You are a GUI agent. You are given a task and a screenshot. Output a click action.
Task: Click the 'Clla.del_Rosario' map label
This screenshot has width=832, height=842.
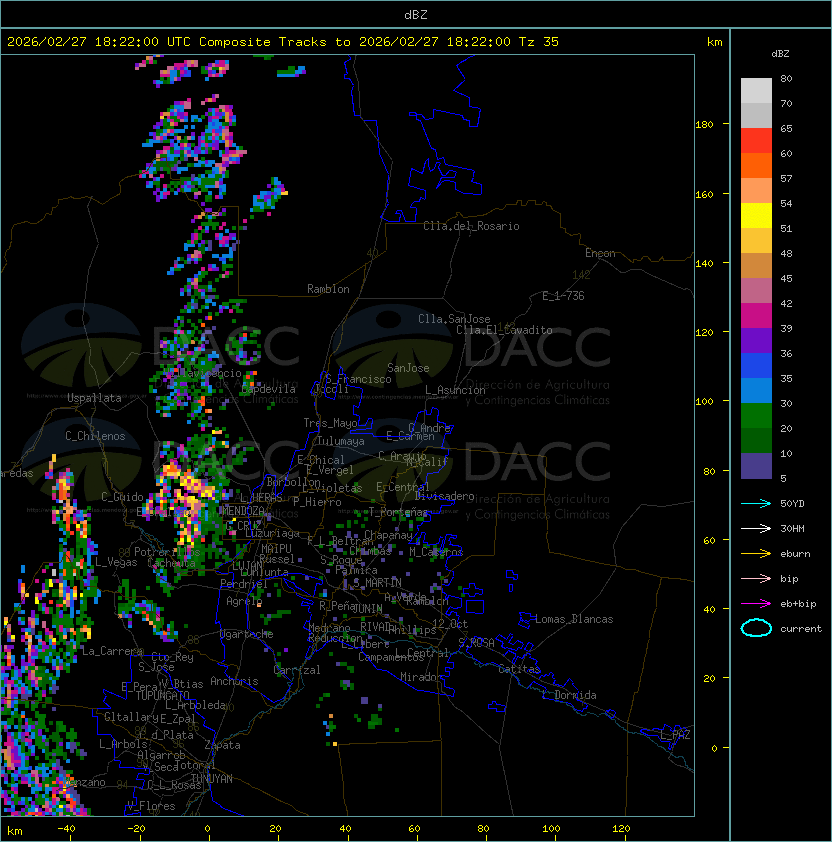[471, 226]
